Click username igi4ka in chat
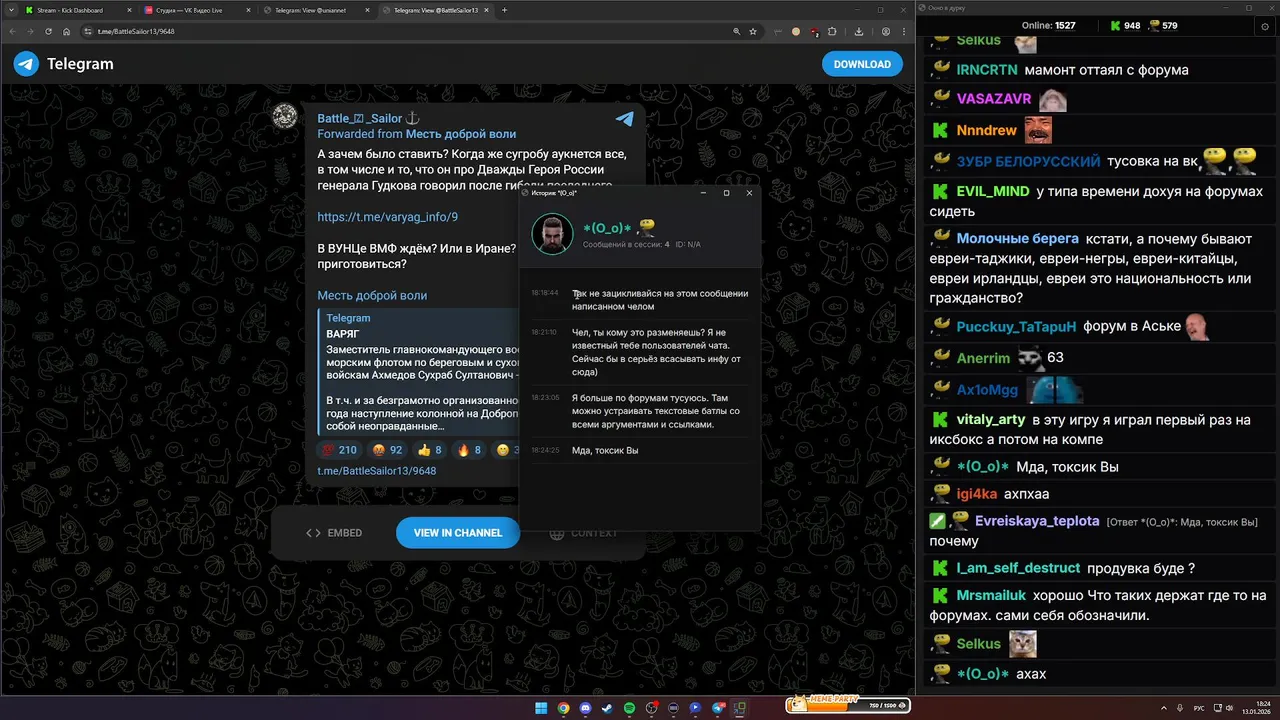The image size is (1280, 720). pos(977,493)
